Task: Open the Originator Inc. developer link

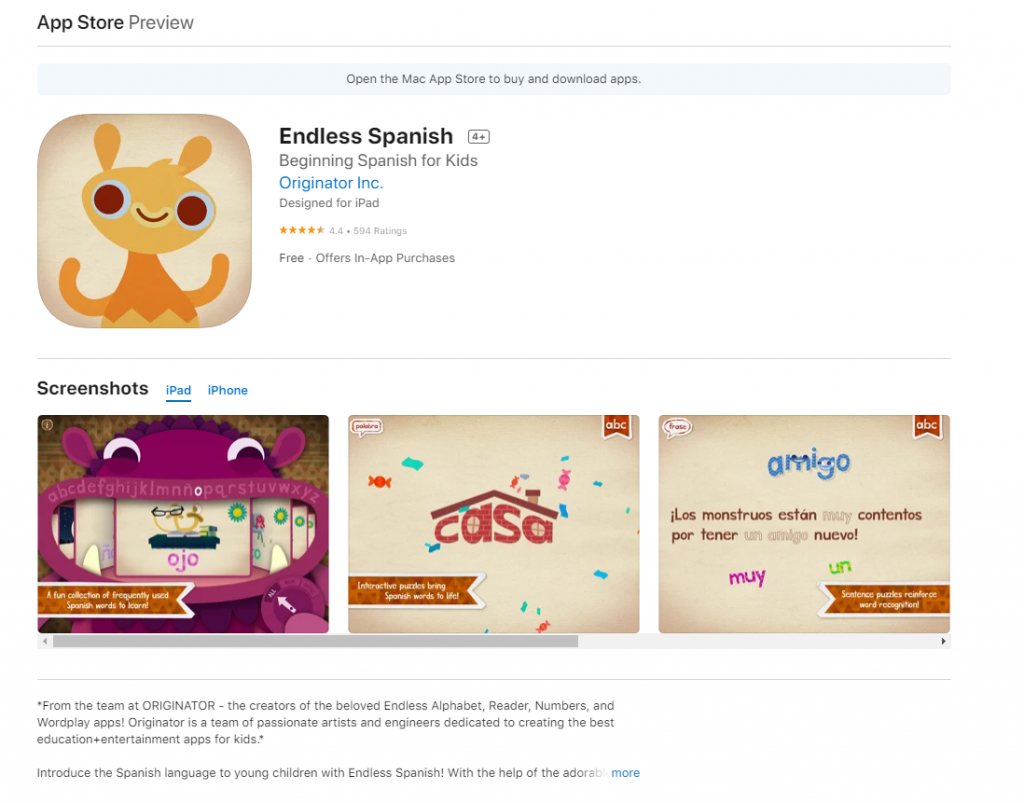Action: [331, 183]
